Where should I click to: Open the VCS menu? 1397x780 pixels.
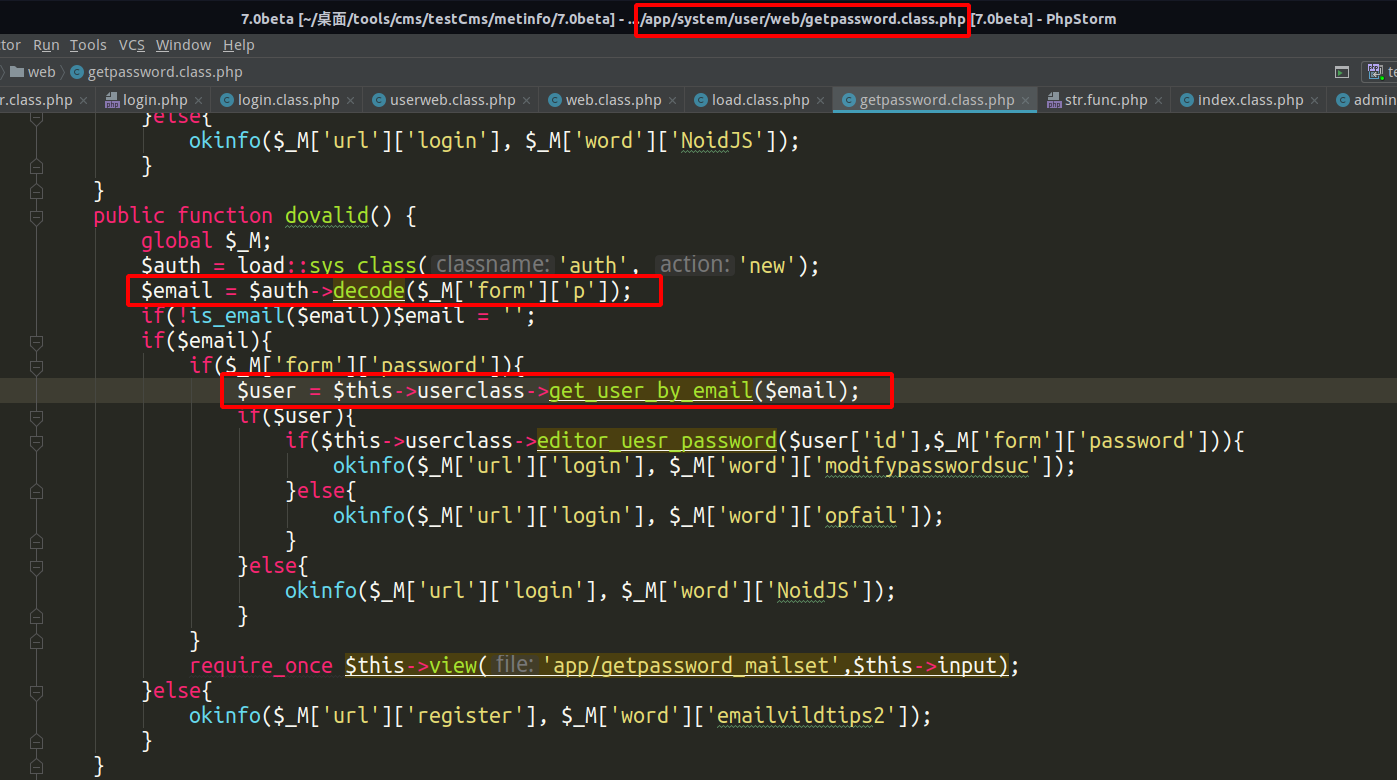click(132, 45)
